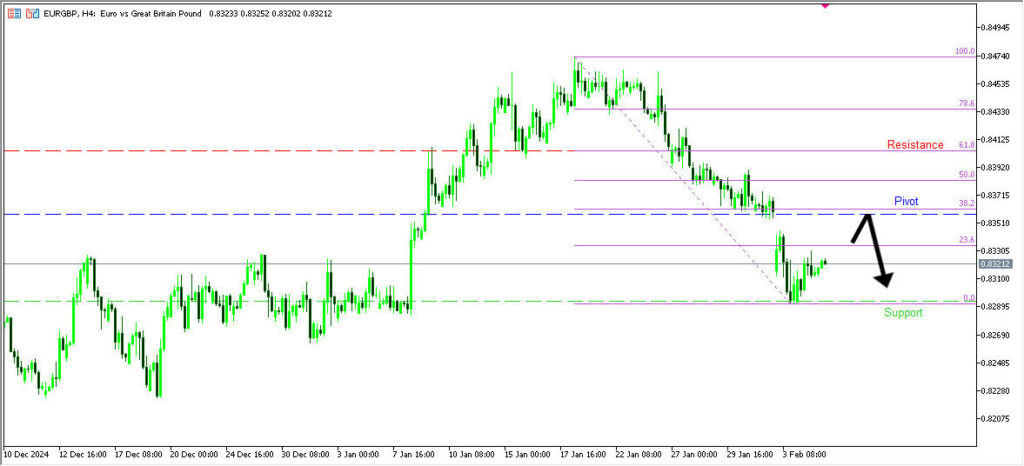Click the 10 Dec 2024 date on time axis

(29, 453)
